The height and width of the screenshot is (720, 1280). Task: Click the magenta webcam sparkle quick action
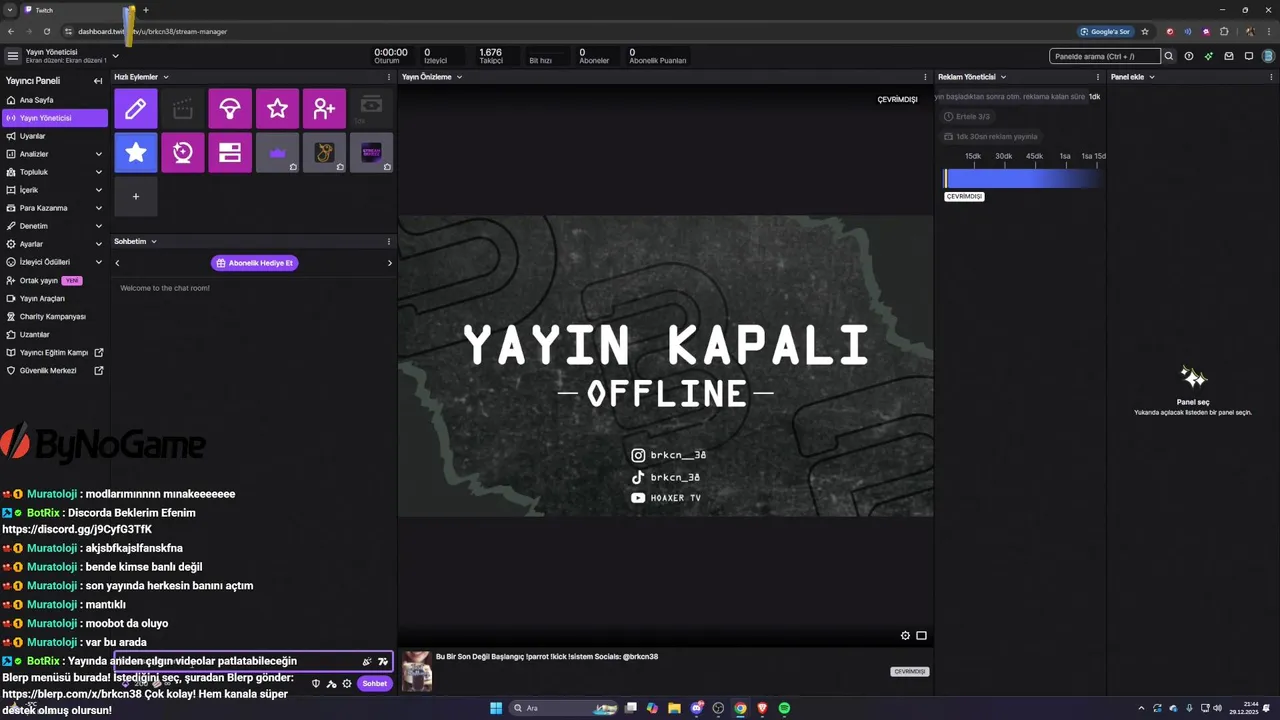pyautogui.click(x=183, y=152)
